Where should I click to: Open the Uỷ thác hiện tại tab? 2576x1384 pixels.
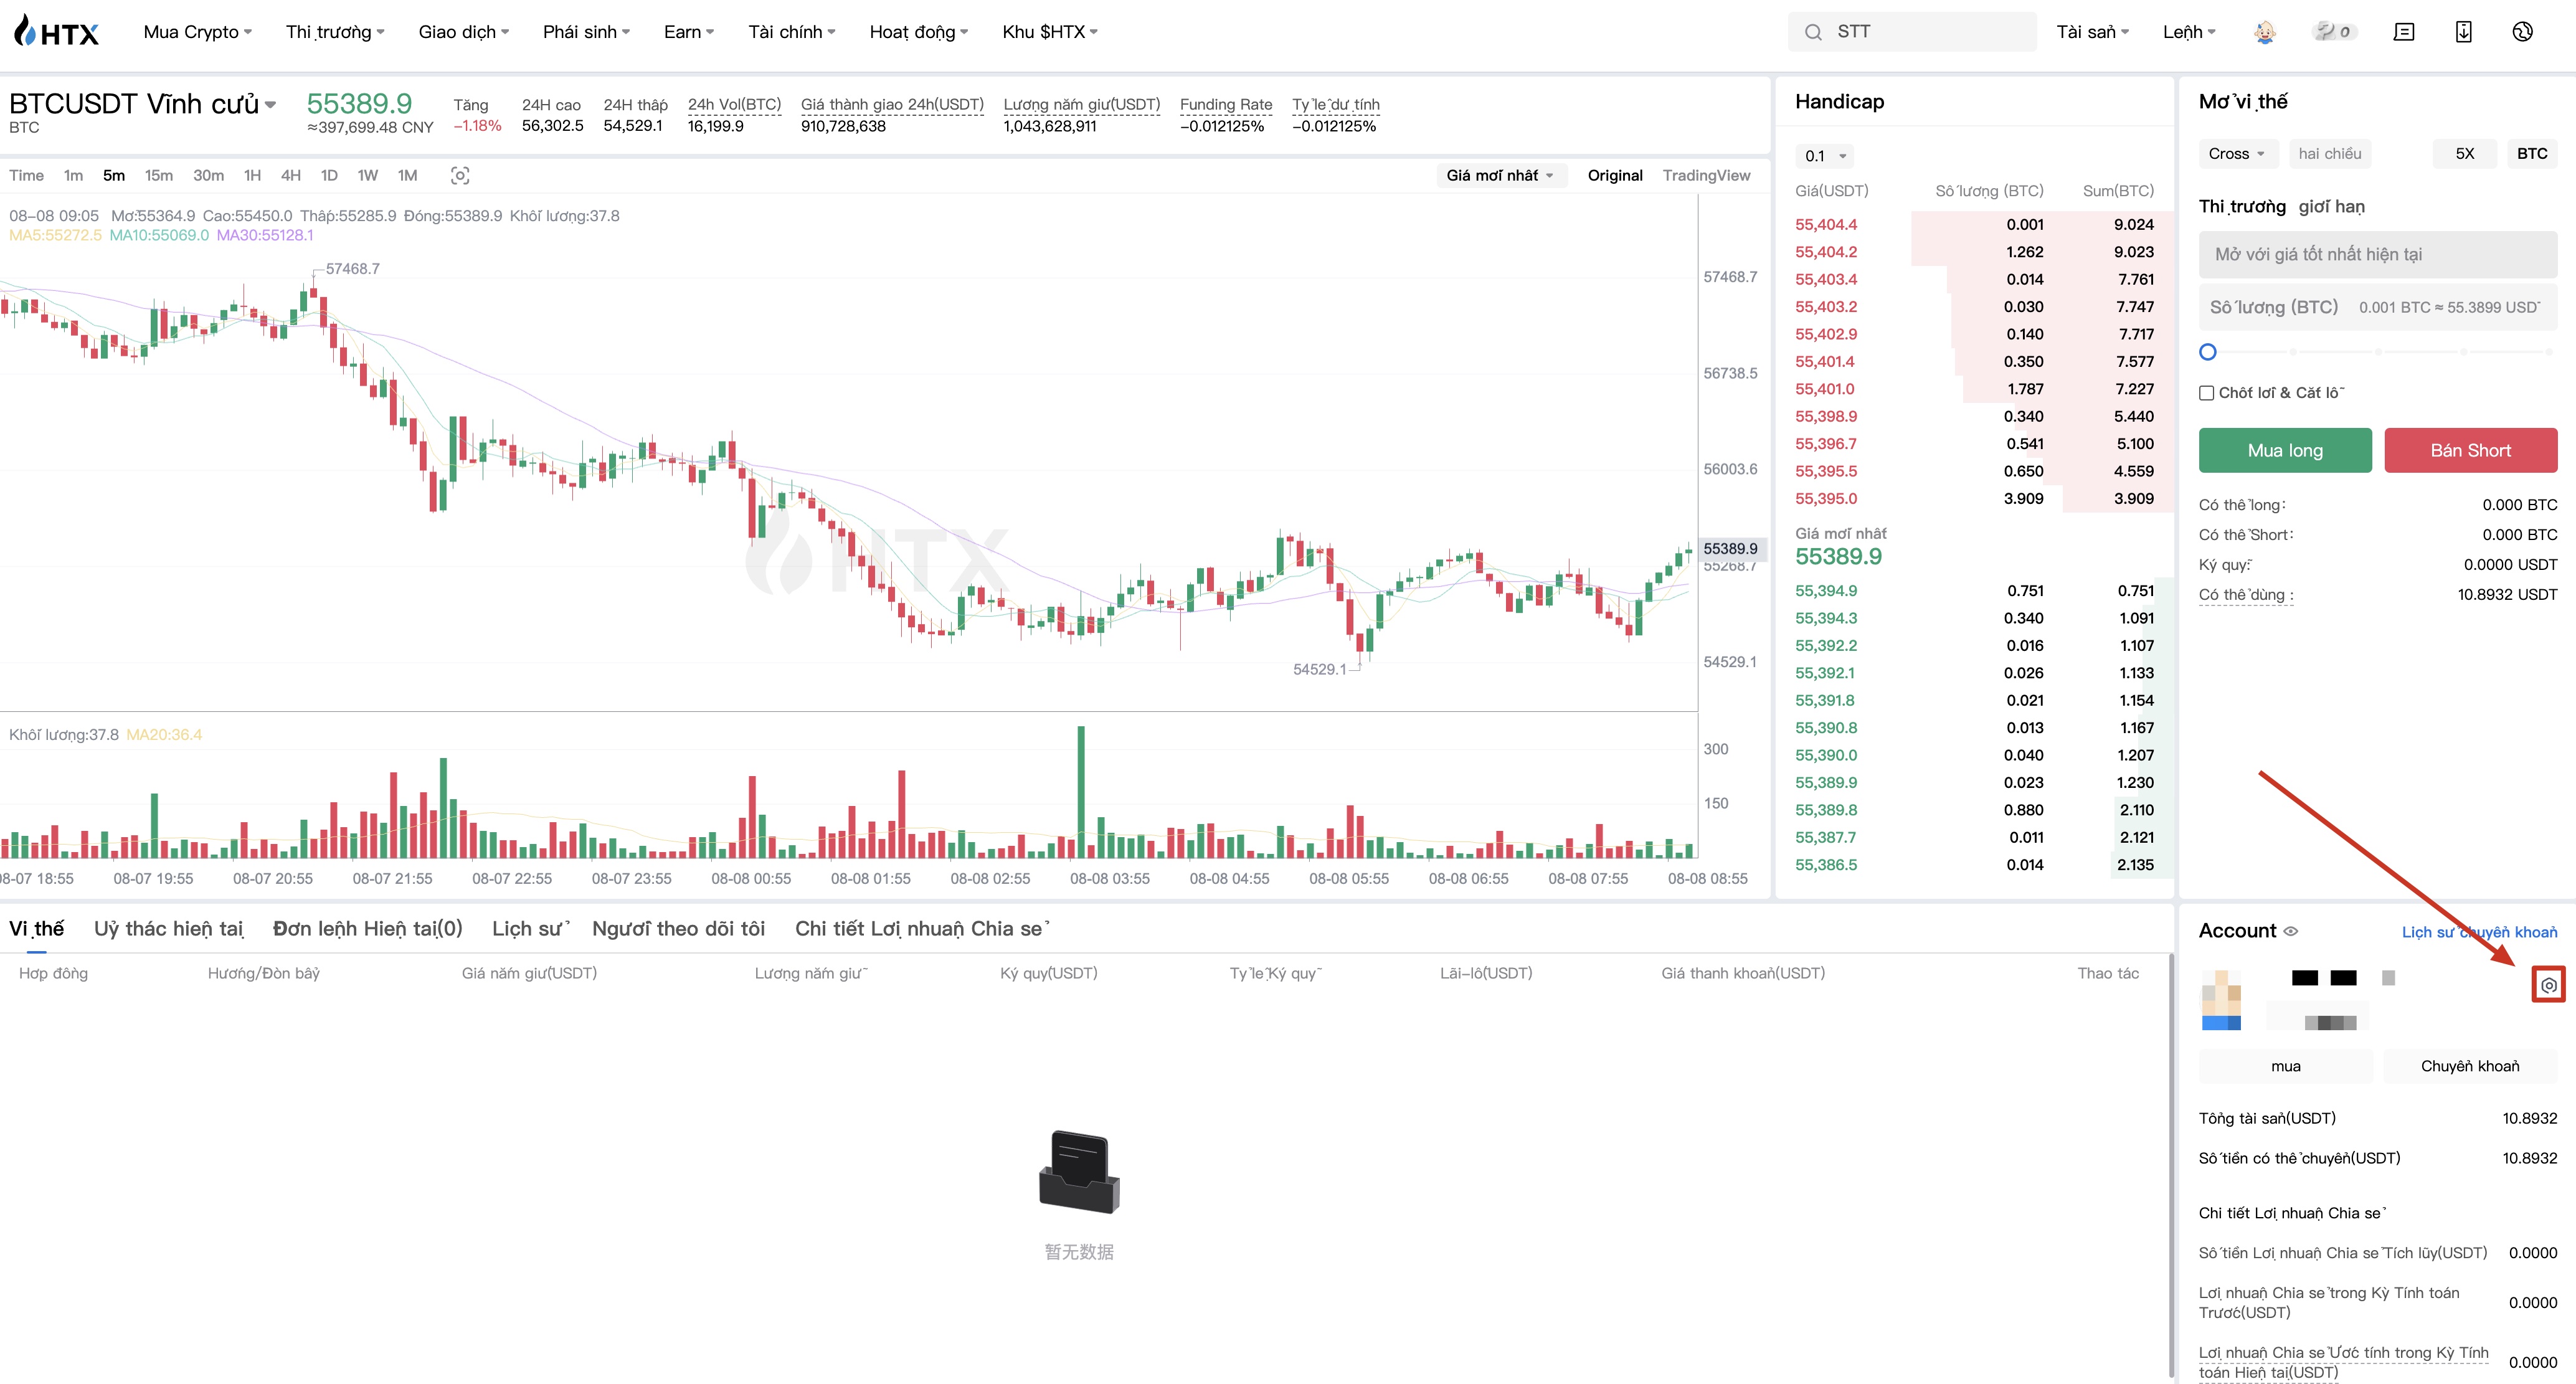(168, 929)
